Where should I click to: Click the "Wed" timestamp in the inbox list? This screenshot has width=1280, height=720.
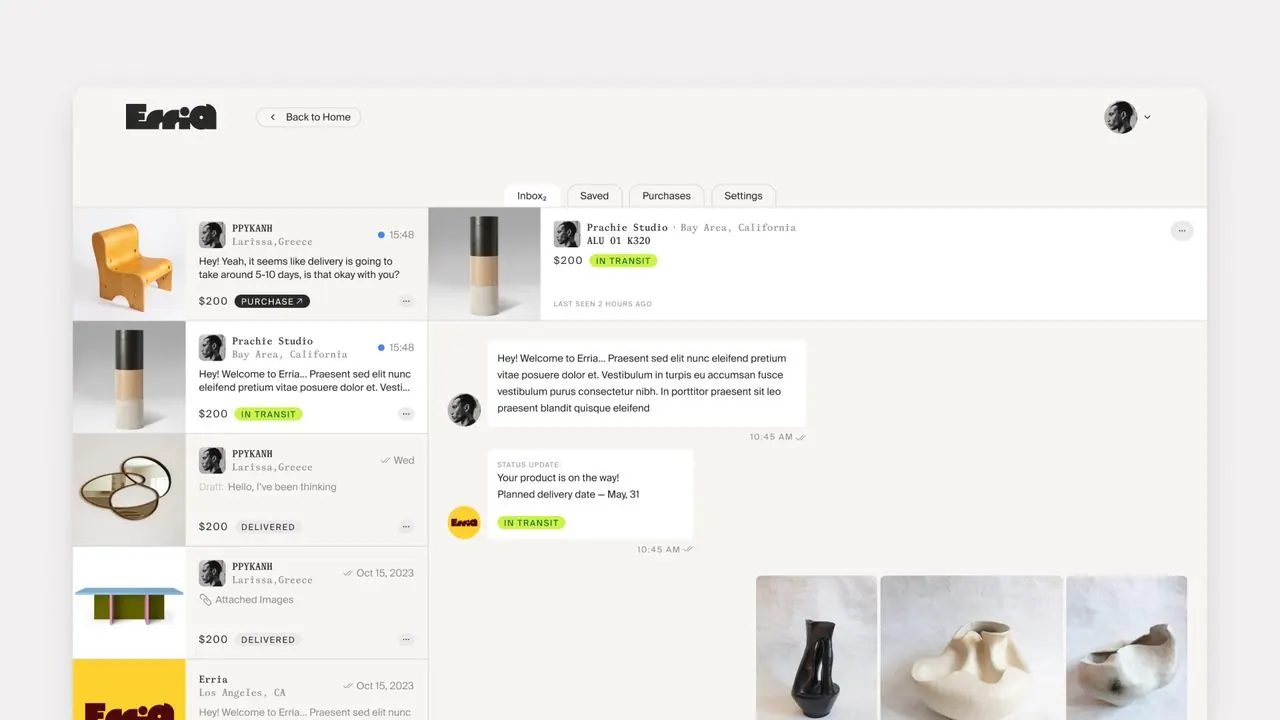[404, 461]
